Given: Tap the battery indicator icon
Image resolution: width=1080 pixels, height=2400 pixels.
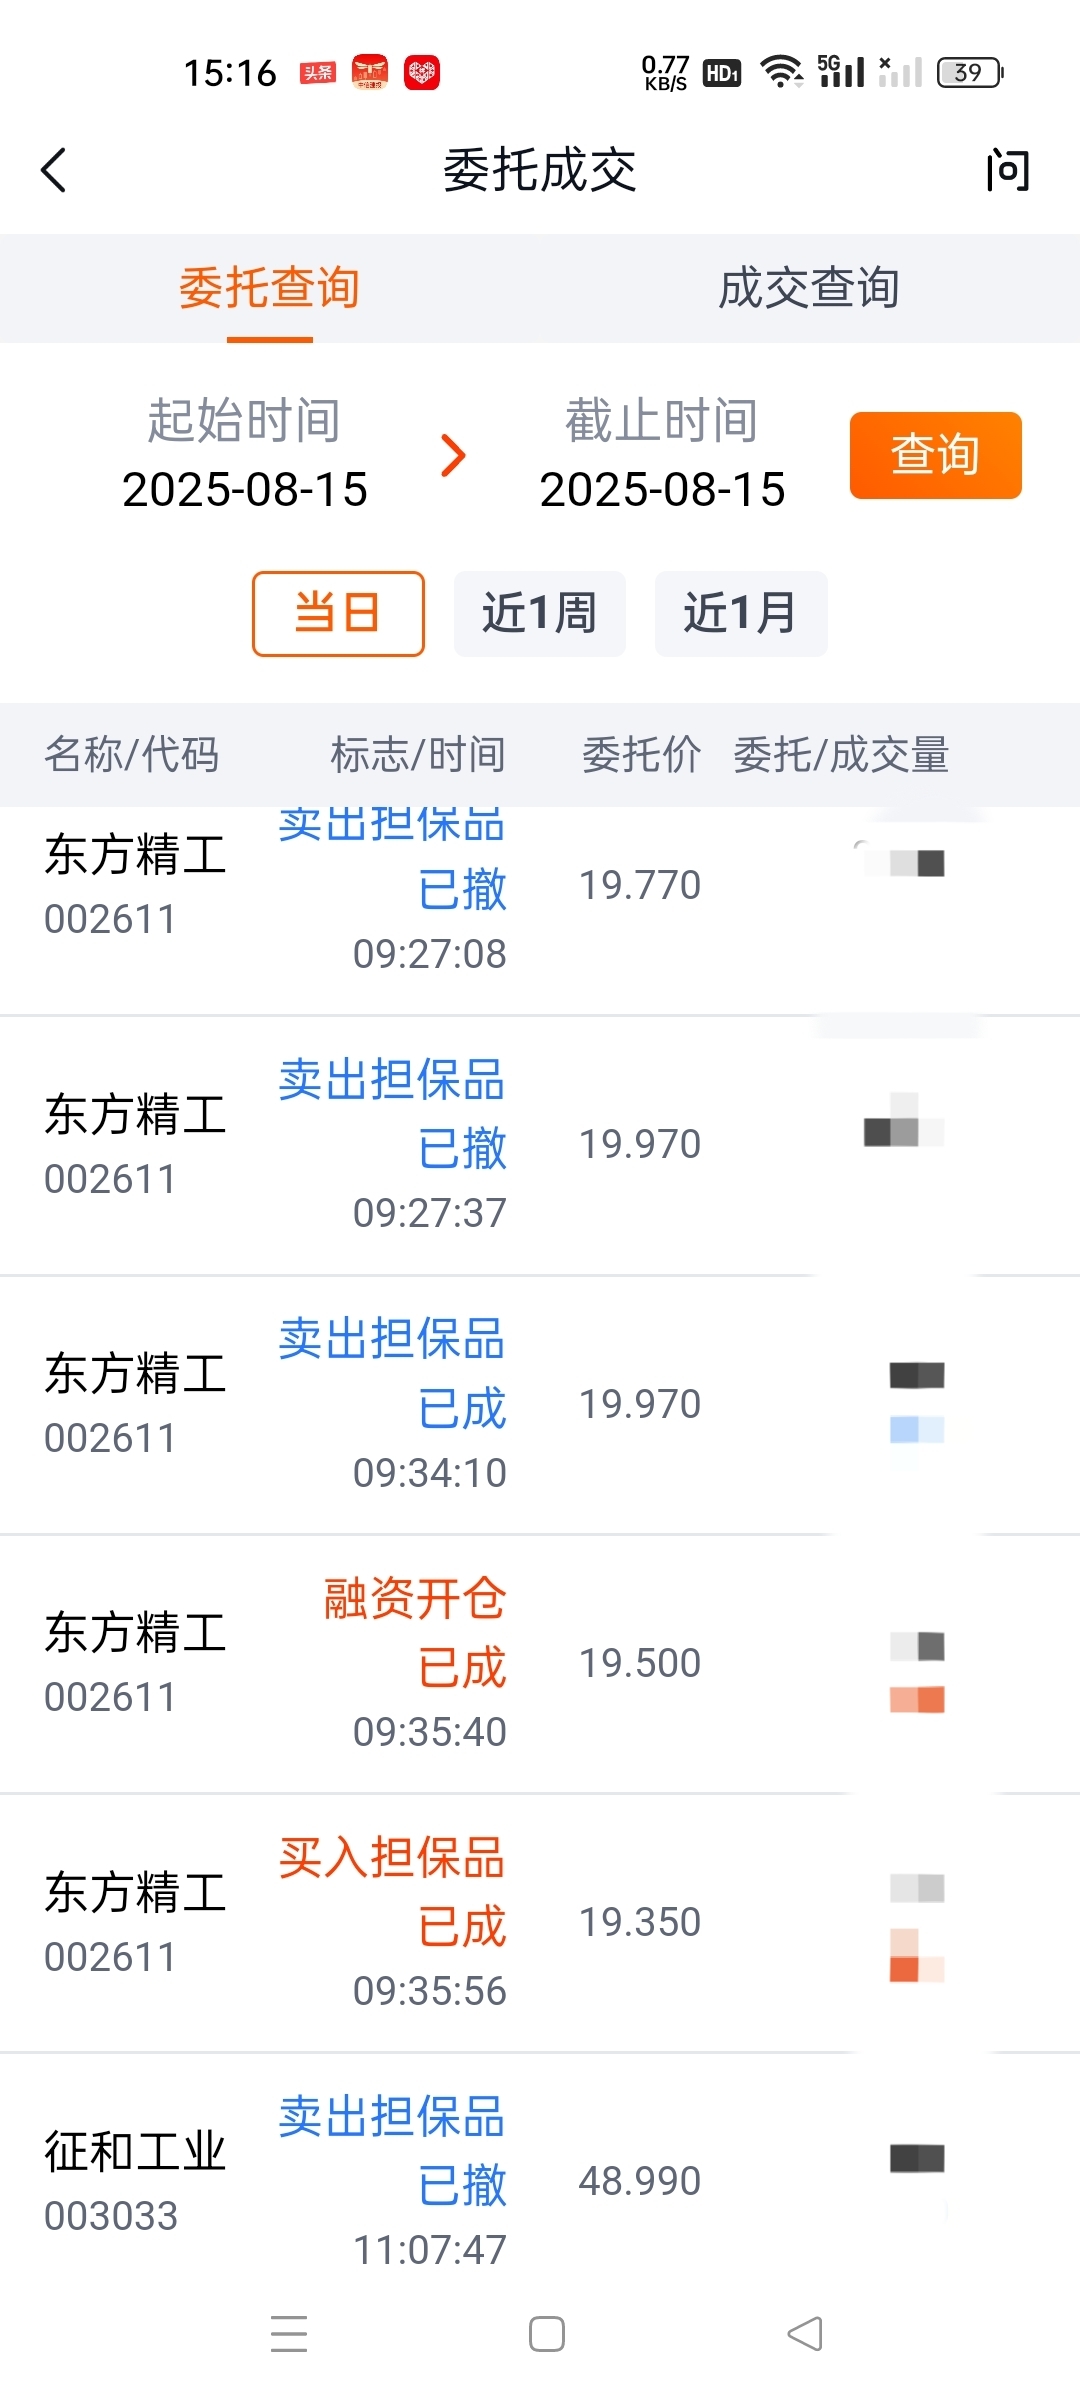Looking at the screenshot, I should click(x=970, y=72).
